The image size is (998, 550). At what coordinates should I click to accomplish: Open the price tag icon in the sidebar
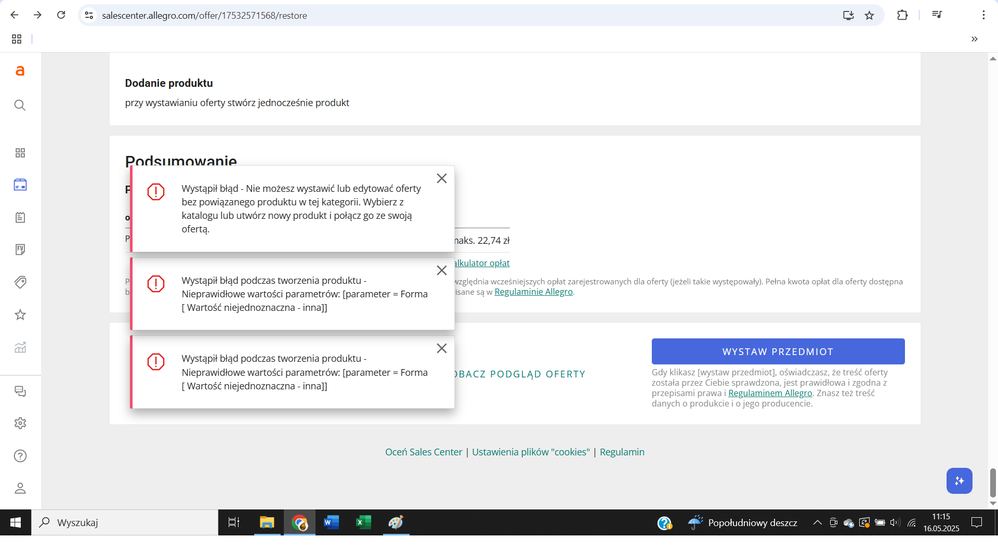(20, 282)
